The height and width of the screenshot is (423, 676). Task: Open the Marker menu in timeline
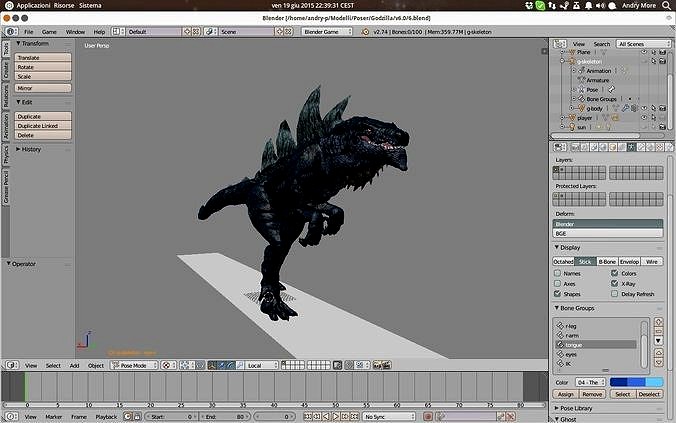[53, 417]
